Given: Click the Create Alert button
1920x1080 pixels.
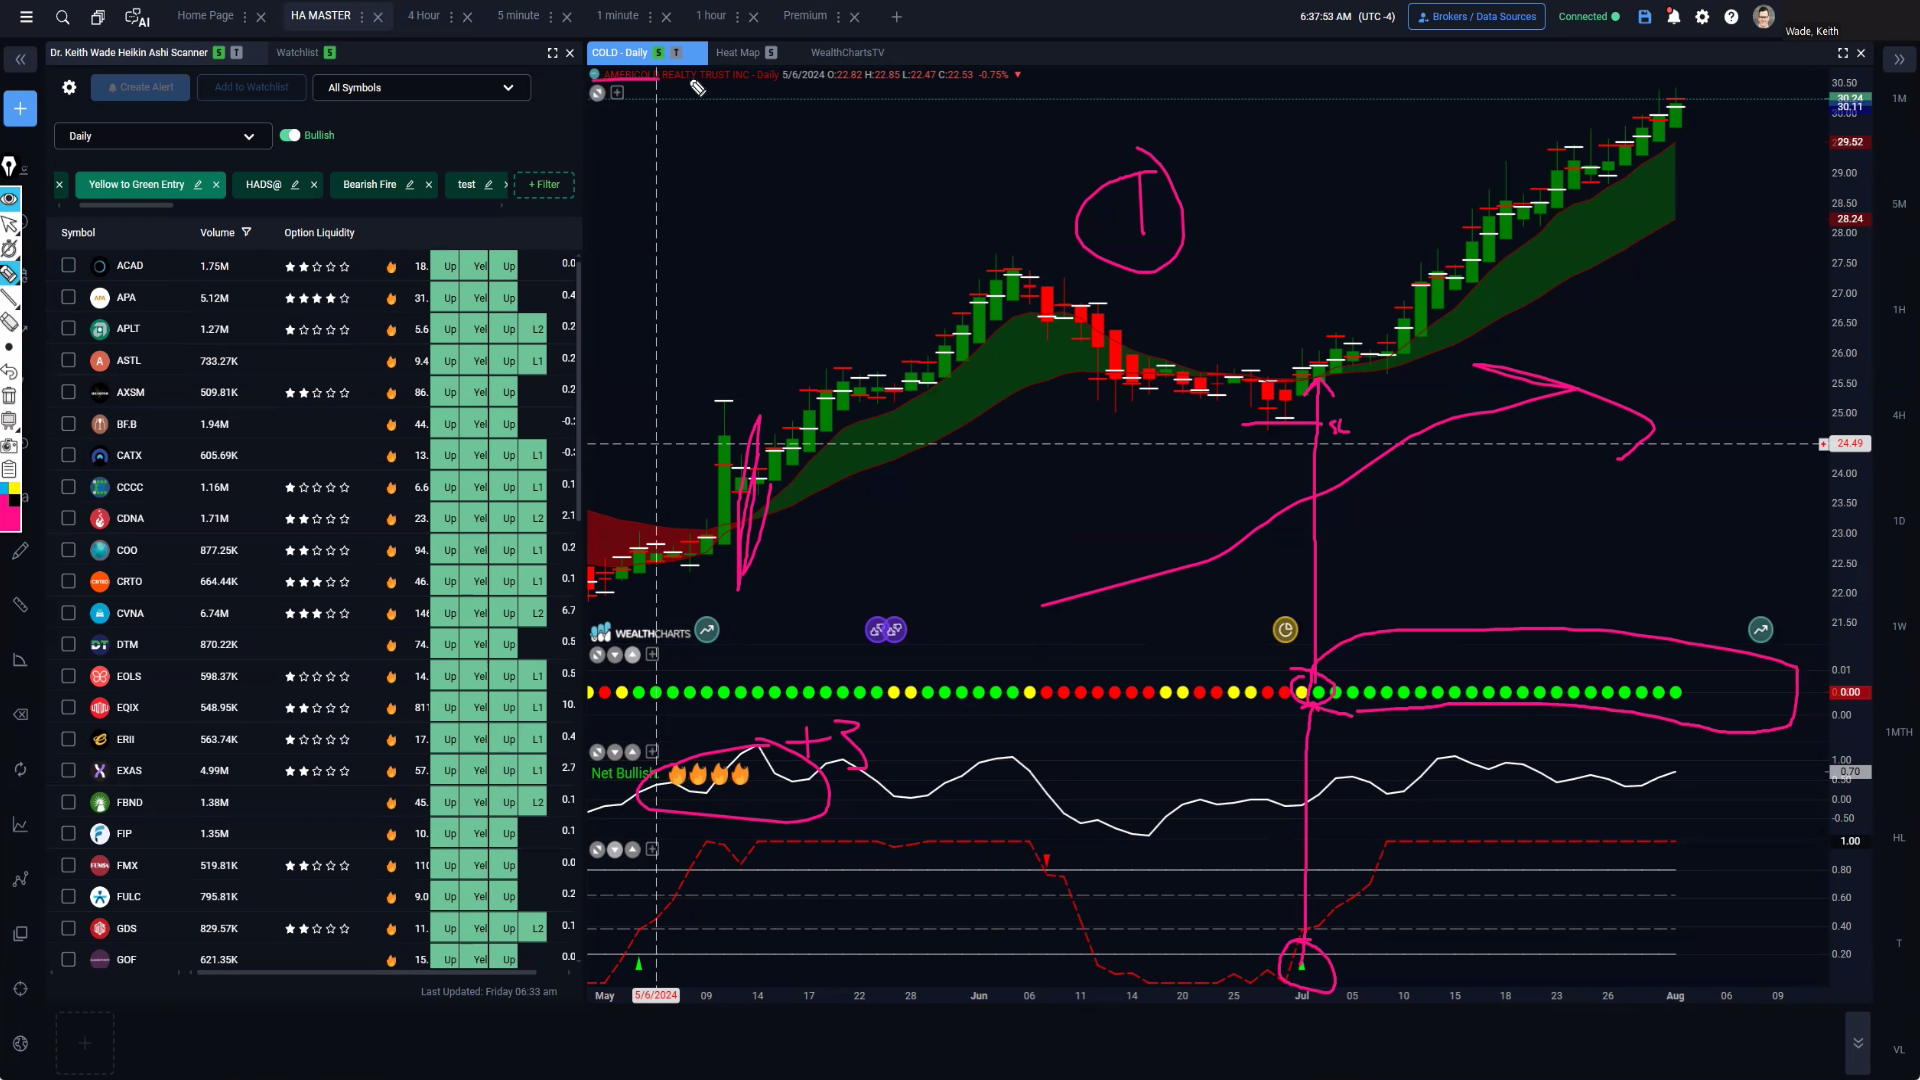Looking at the screenshot, I should pyautogui.click(x=140, y=87).
